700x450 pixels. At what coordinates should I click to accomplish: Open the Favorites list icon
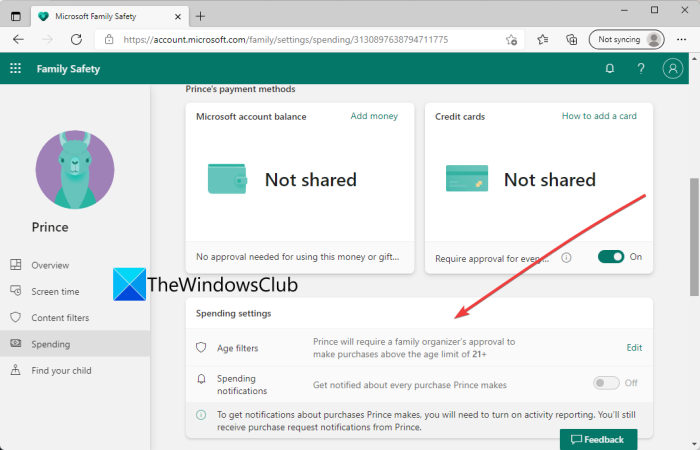543,40
